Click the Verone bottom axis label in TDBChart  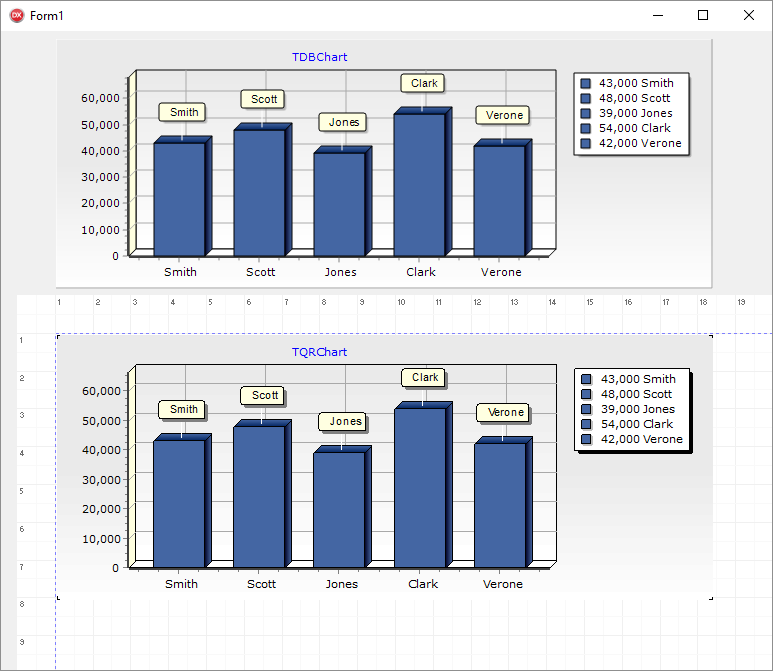tap(501, 272)
